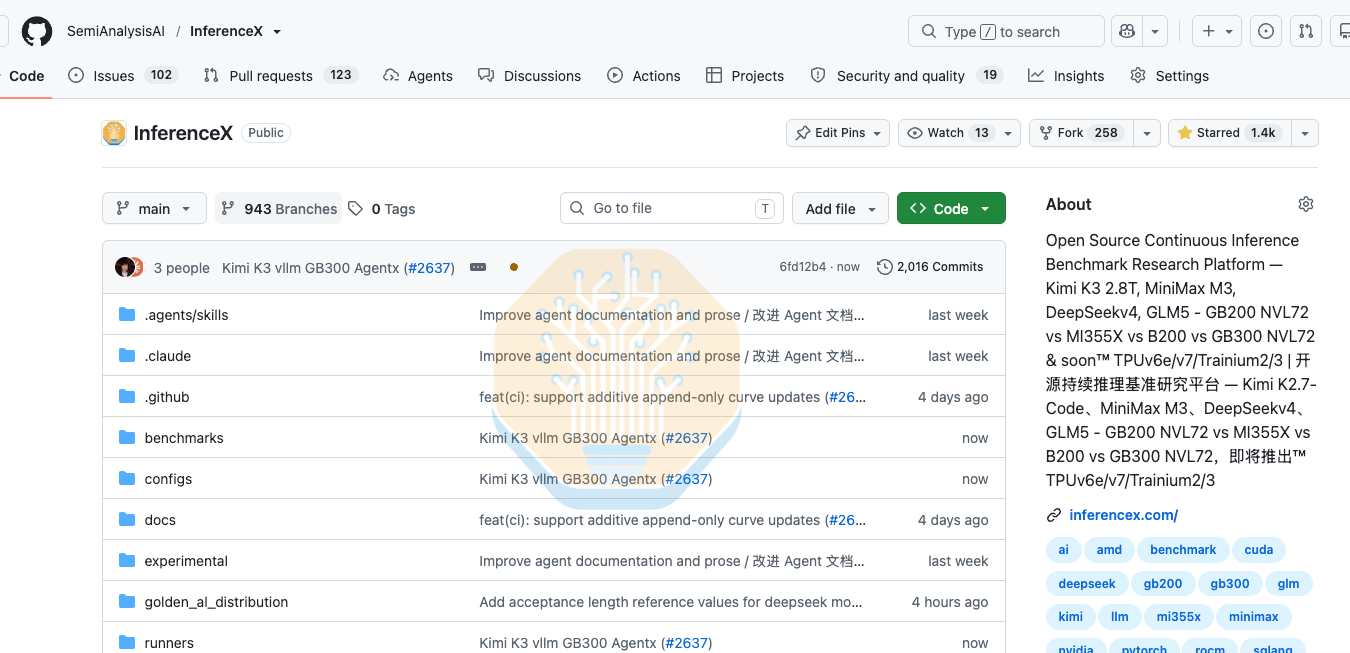
Task: Open pull request #2637 in latest commit
Action: click(431, 268)
